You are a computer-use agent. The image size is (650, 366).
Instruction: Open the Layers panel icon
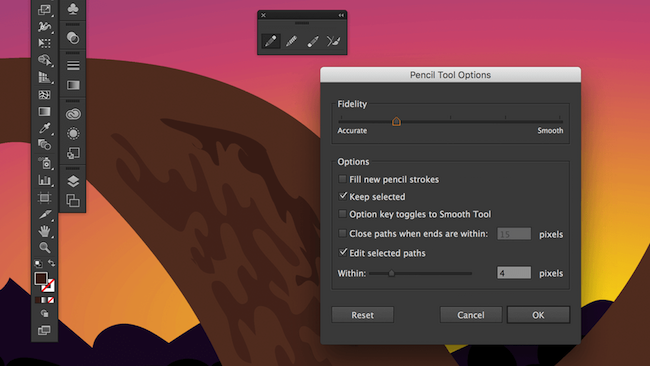pos(73,181)
